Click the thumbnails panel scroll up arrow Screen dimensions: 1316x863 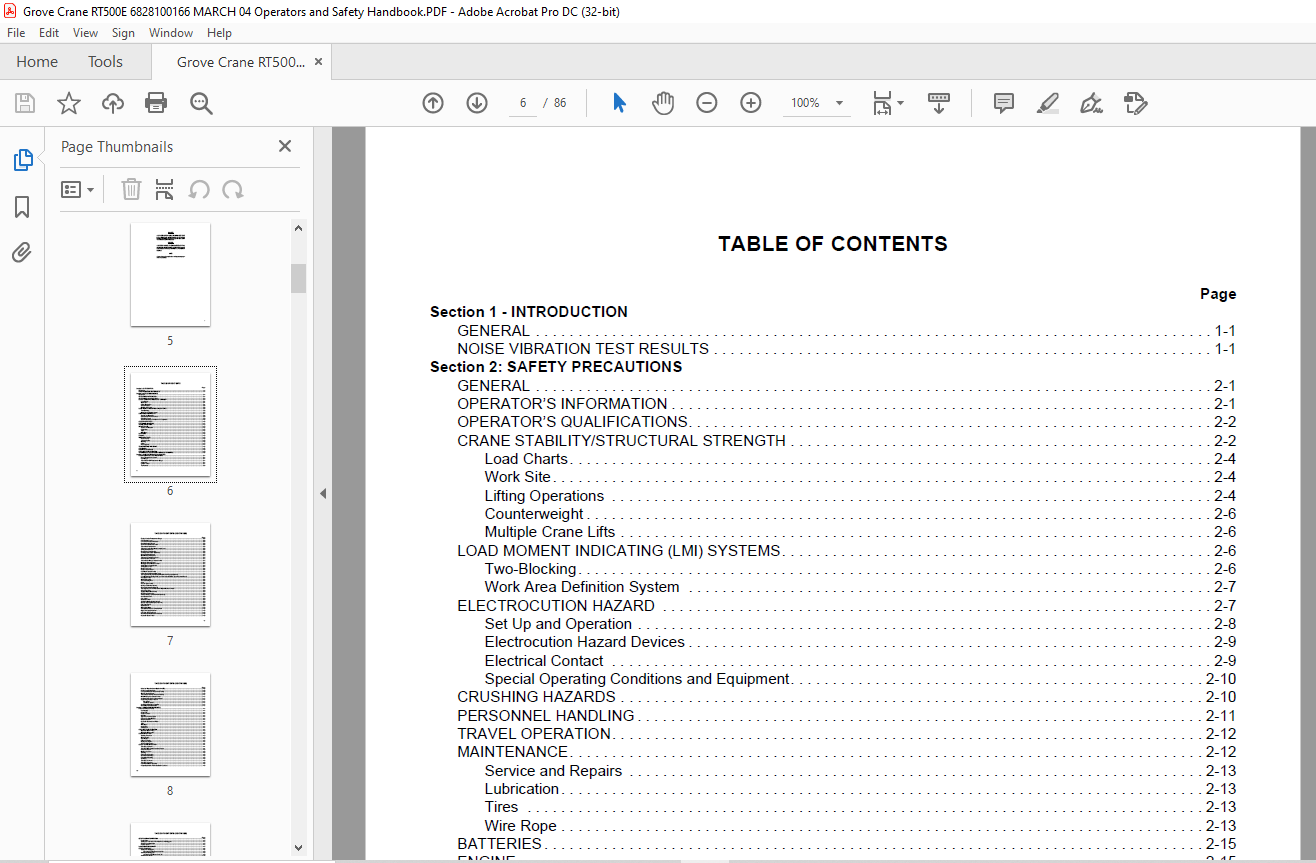298,228
